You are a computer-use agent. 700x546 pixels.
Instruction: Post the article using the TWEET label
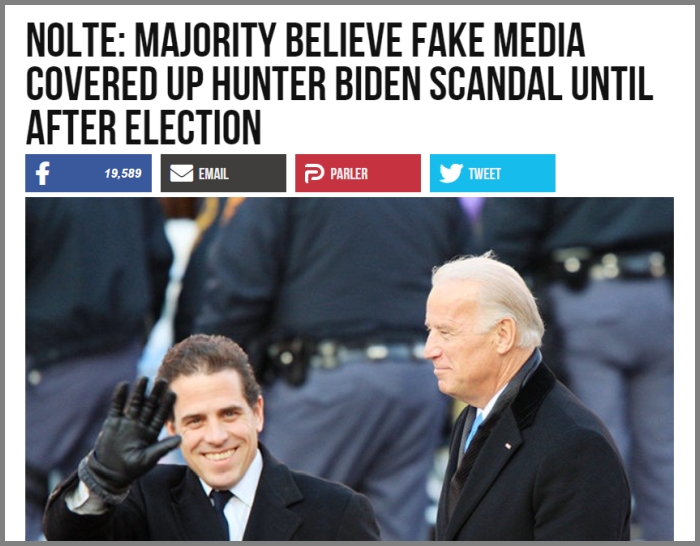[x=484, y=174]
